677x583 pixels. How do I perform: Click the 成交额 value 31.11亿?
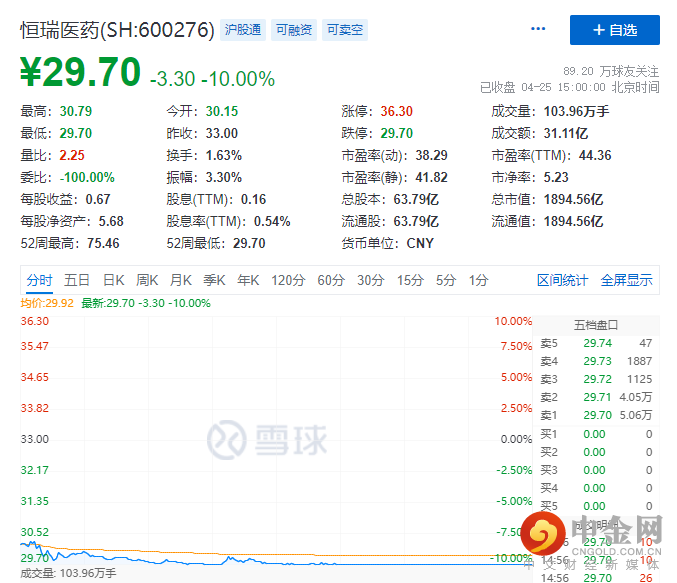[x=566, y=133]
